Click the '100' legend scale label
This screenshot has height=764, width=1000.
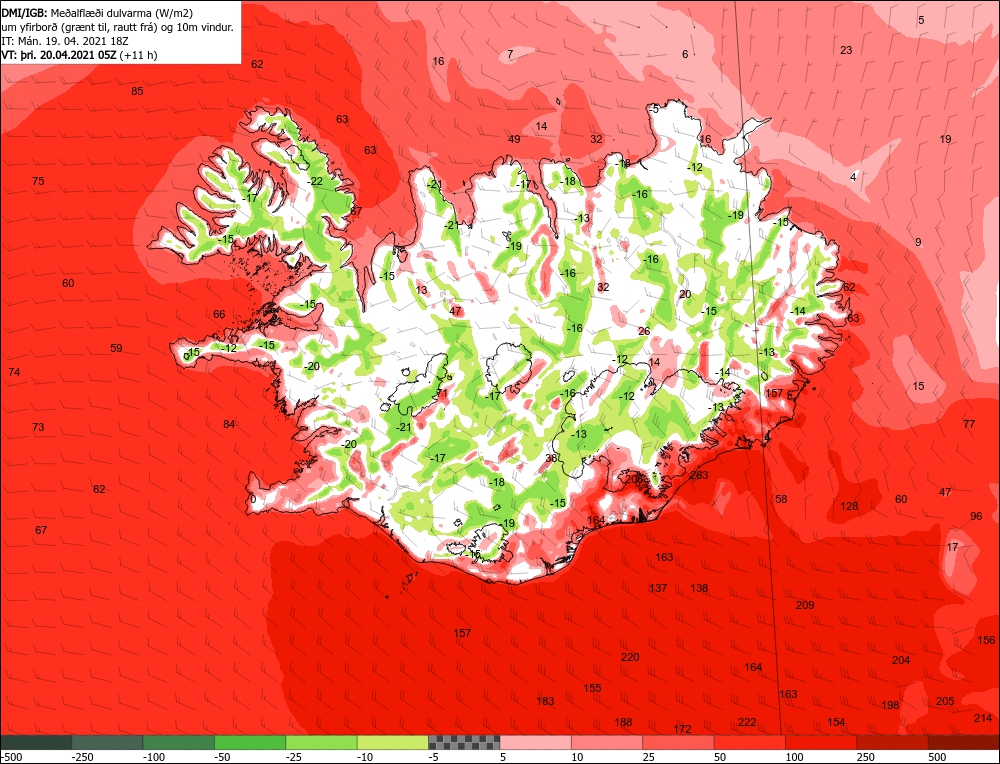click(x=795, y=757)
